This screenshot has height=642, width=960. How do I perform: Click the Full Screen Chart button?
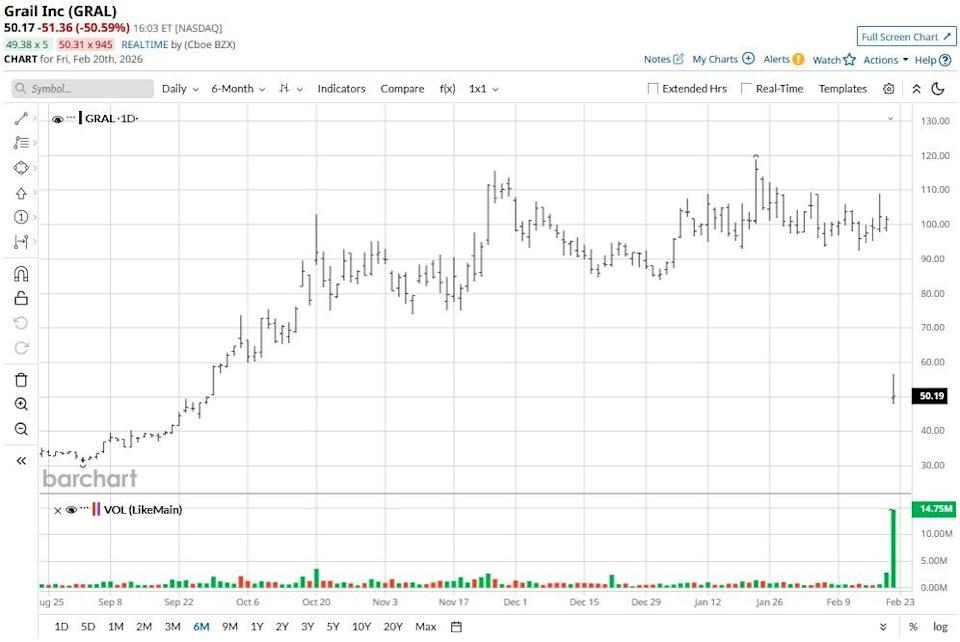click(905, 36)
